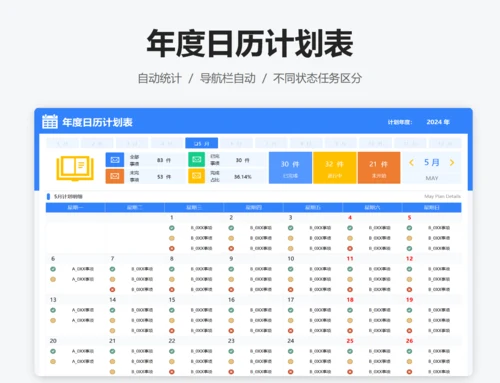Click the green check icon under day 17
The height and width of the screenshot is (383, 500).
click(291, 310)
